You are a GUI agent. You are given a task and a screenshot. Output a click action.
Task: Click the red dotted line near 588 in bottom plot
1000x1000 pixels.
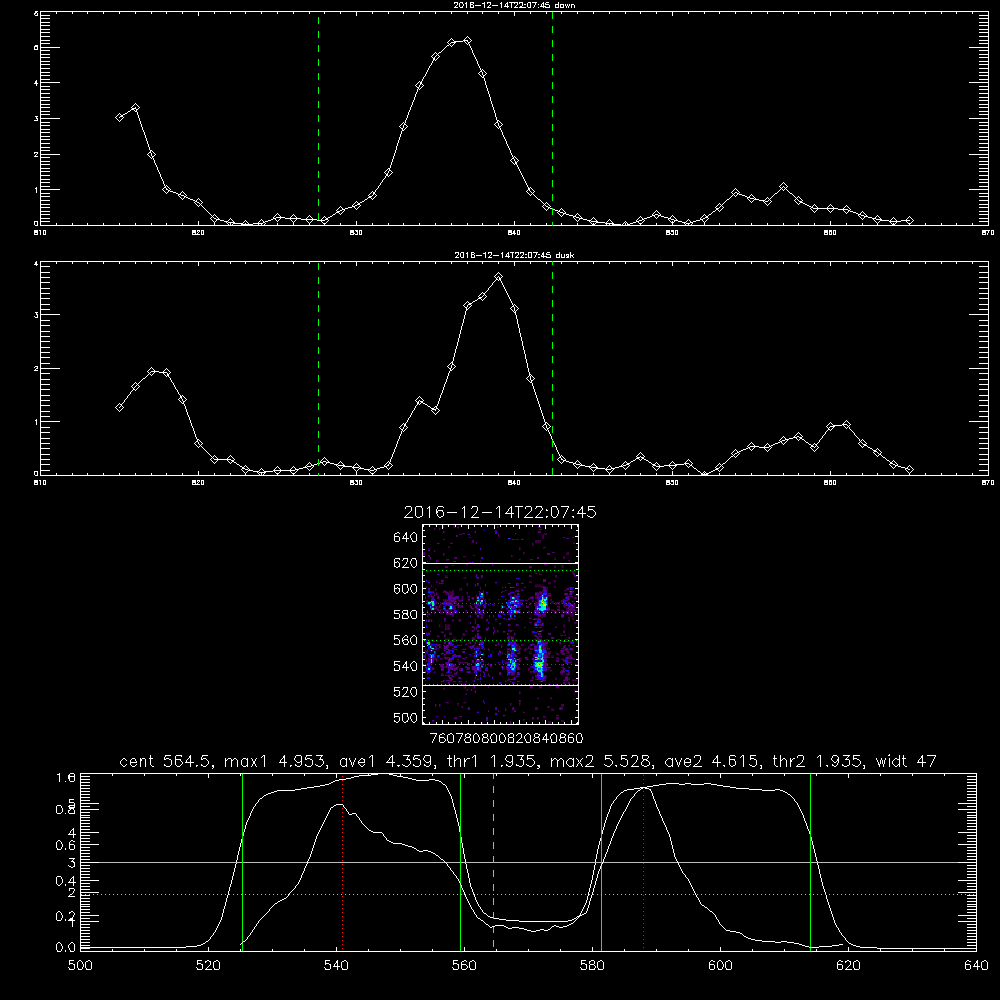(x=643, y=861)
